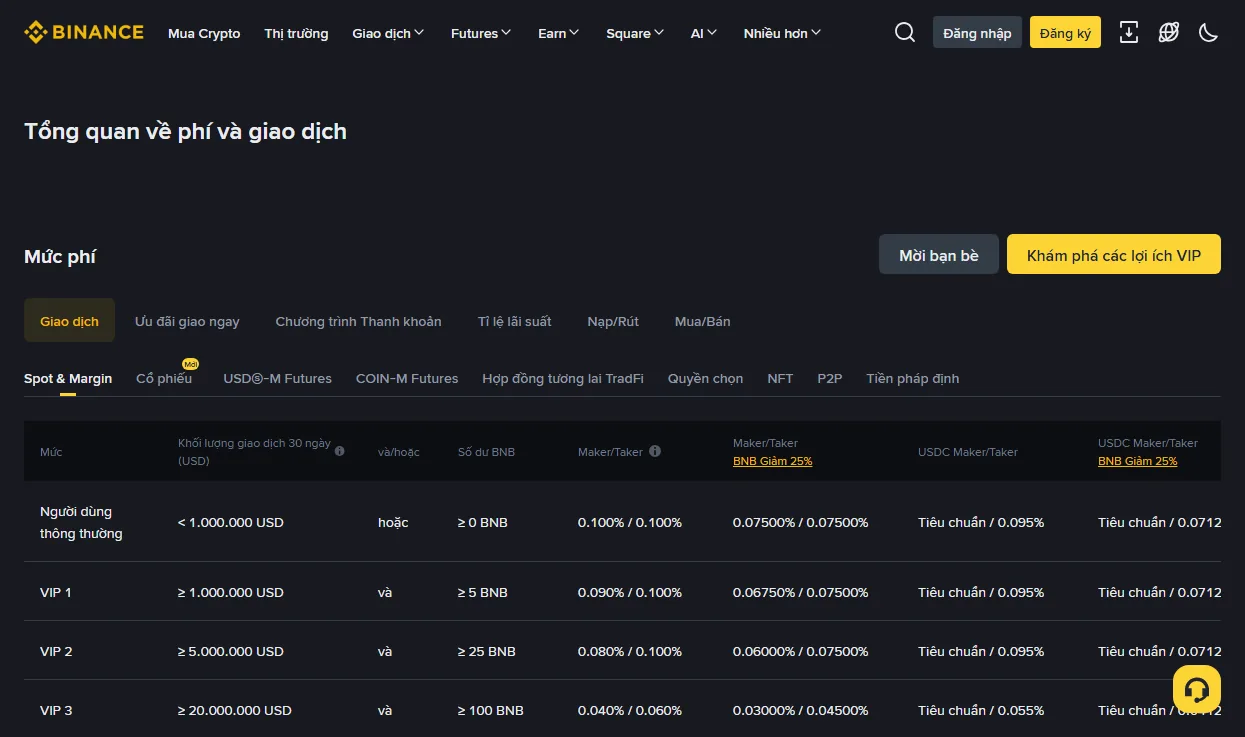This screenshot has height=737, width=1245.
Task: Click BNB Giảm 25% link under USDC Maker/Taker
Action: 1137,461
